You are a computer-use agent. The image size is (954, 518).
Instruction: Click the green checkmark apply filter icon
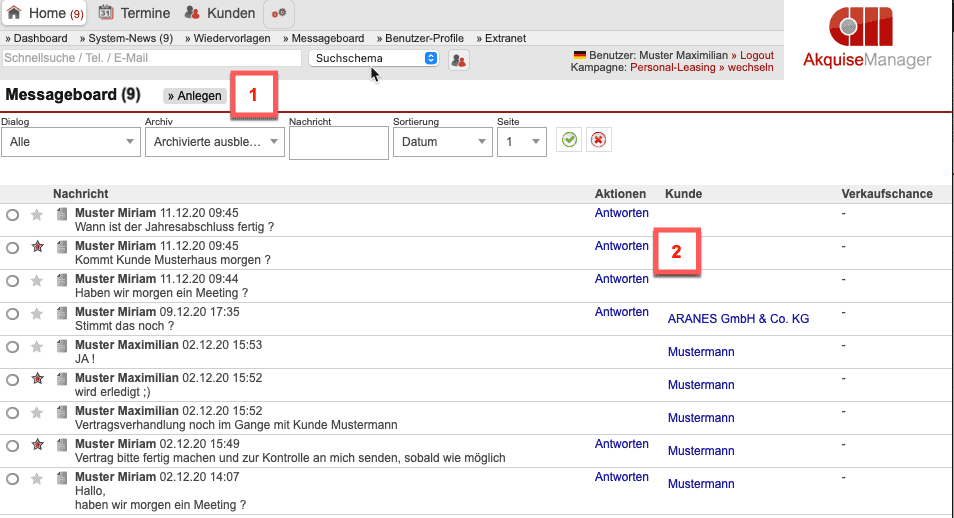(569, 141)
